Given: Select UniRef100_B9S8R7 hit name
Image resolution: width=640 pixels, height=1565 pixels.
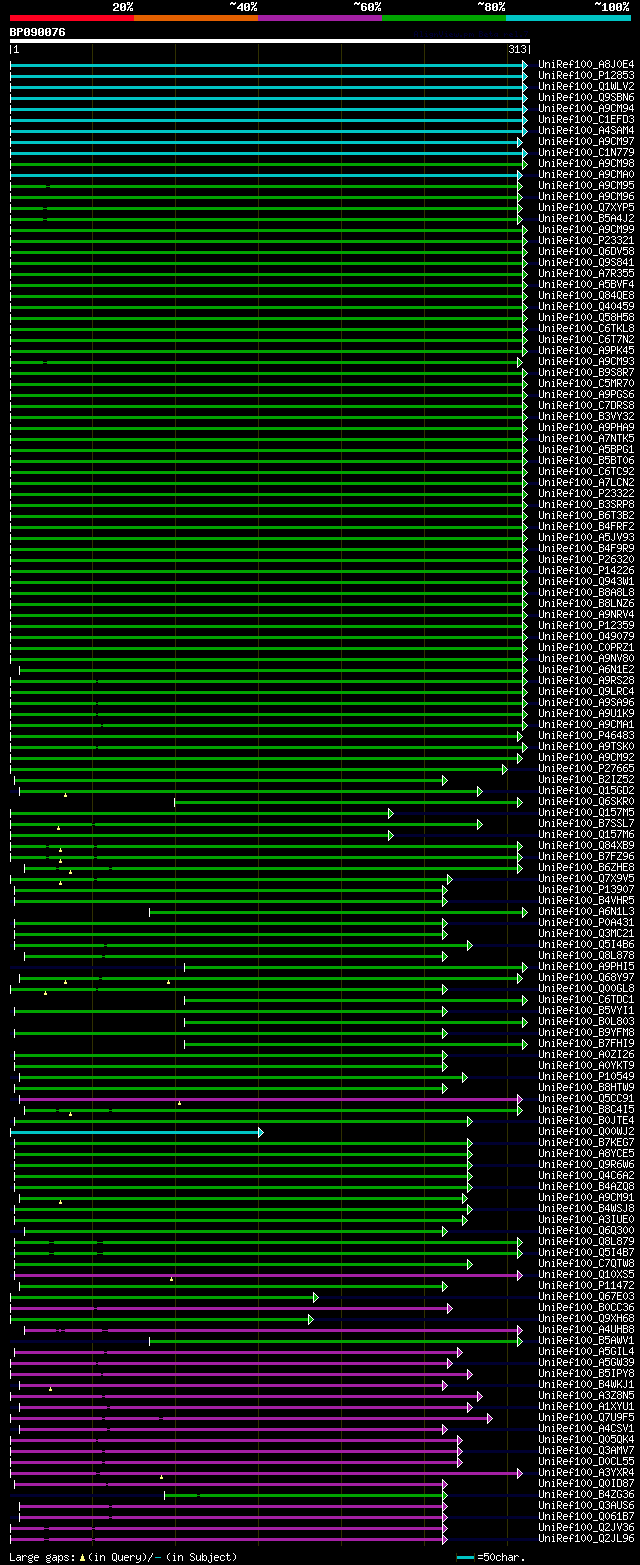Looking at the screenshot, I should pos(586,373).
